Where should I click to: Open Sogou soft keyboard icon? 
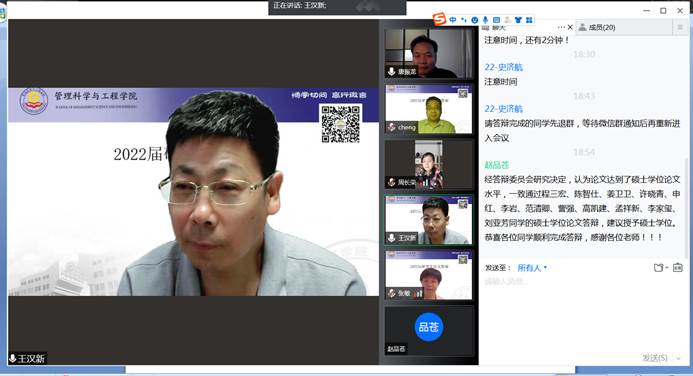(496, 20)
